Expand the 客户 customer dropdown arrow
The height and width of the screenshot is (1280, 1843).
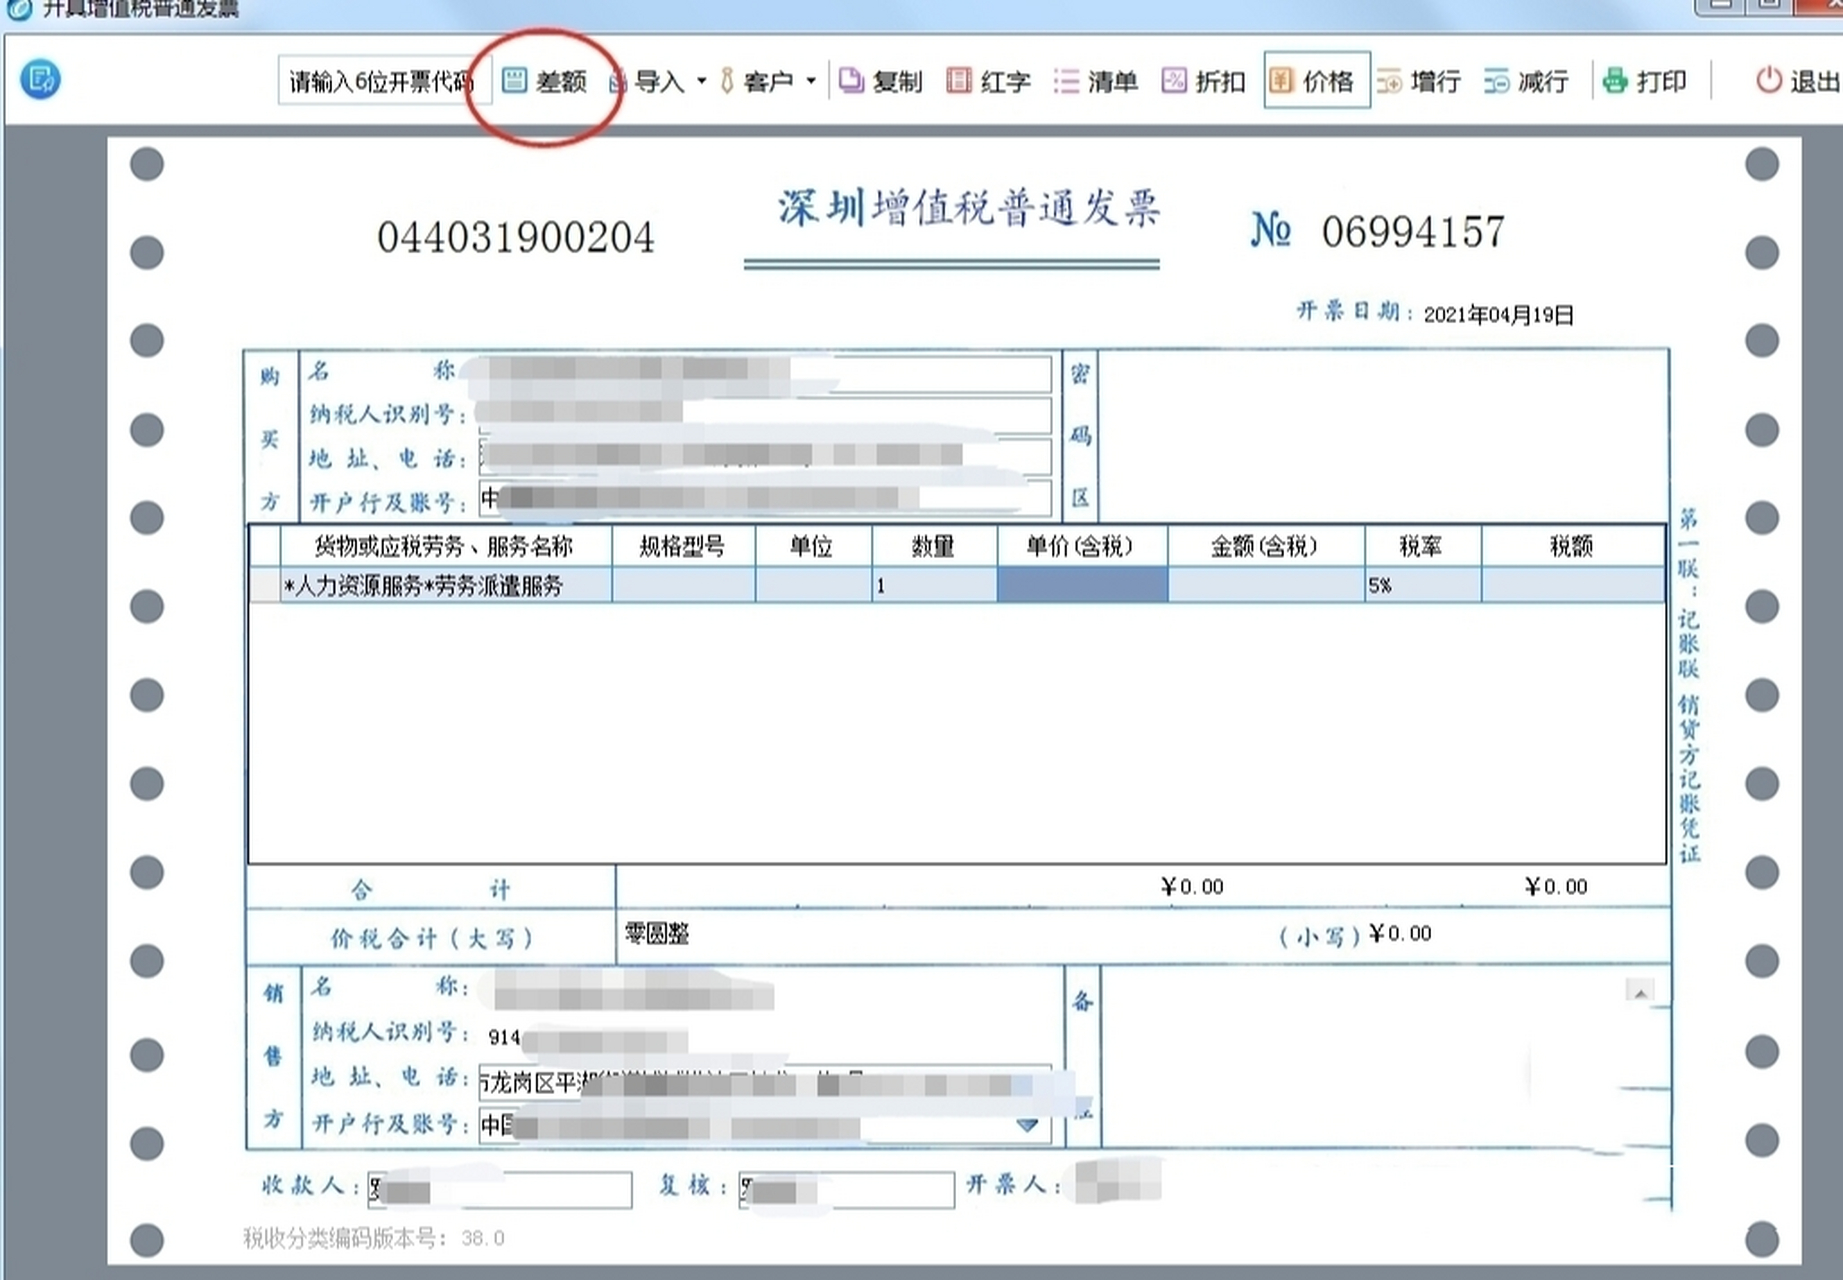[x=812, y=80]
